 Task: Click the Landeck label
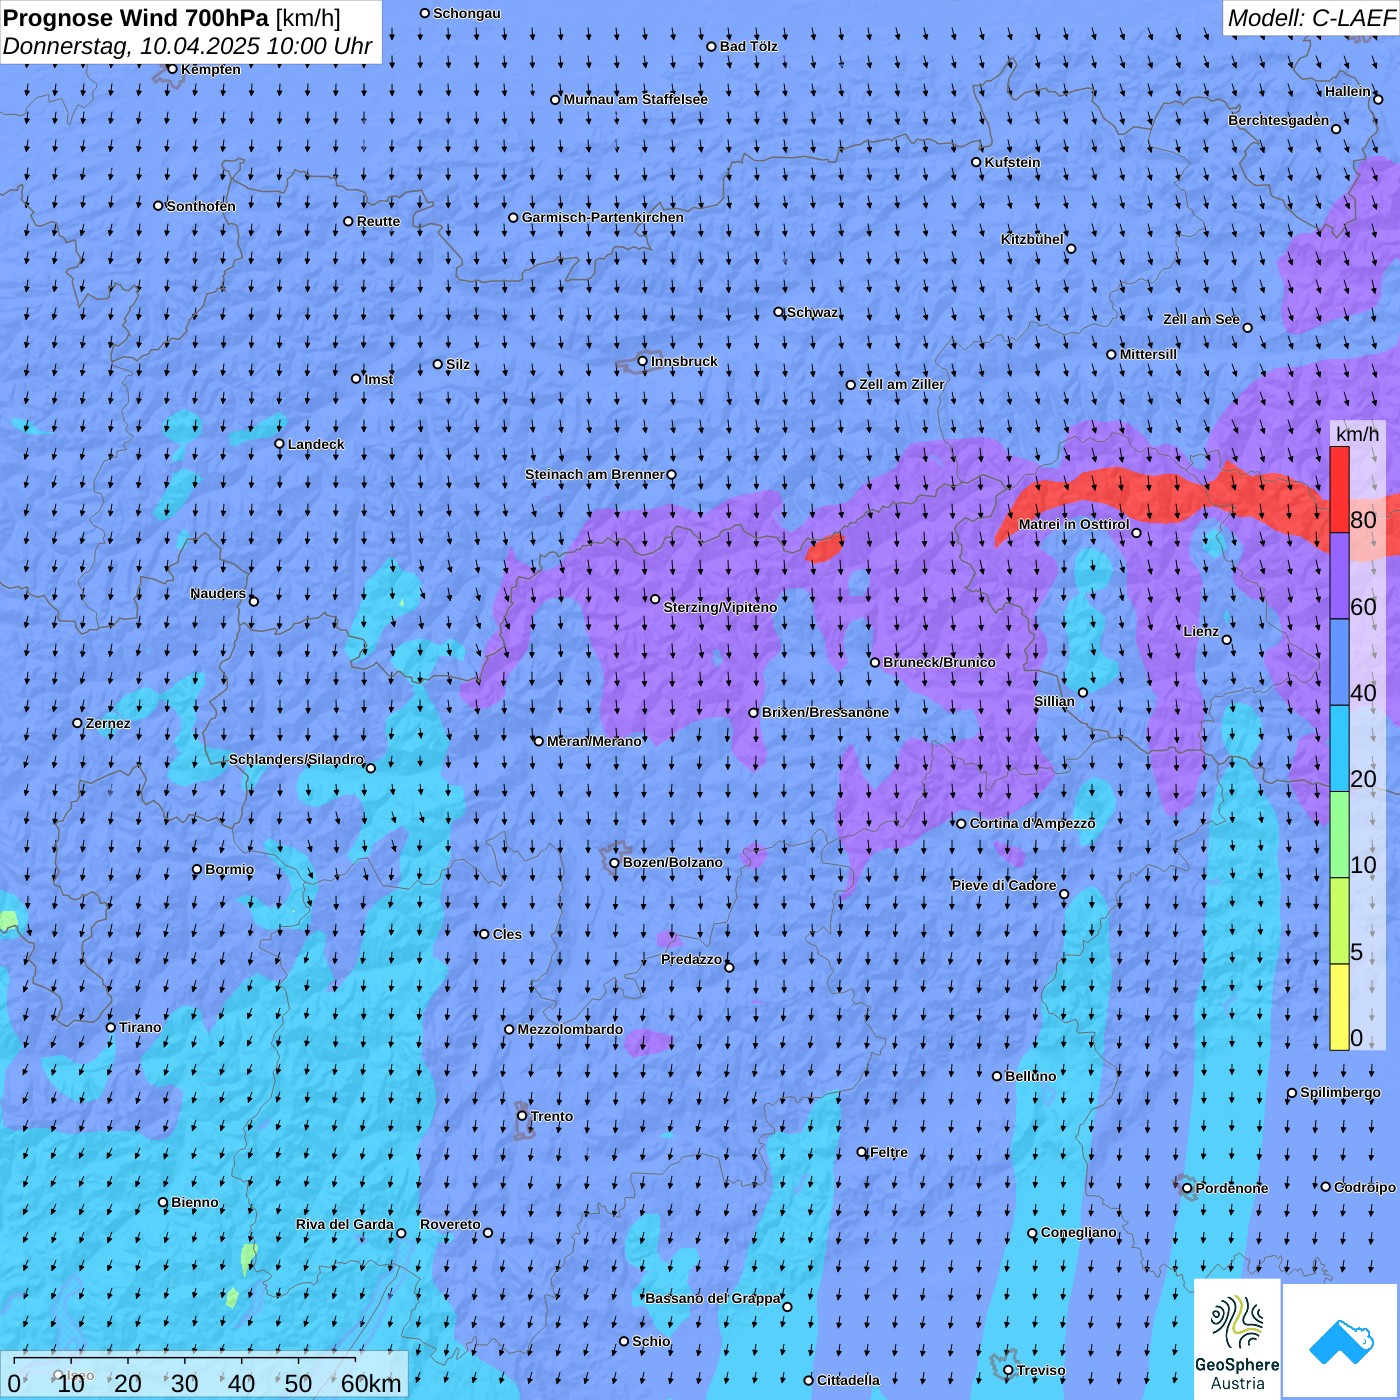click(x=316, y=444)
